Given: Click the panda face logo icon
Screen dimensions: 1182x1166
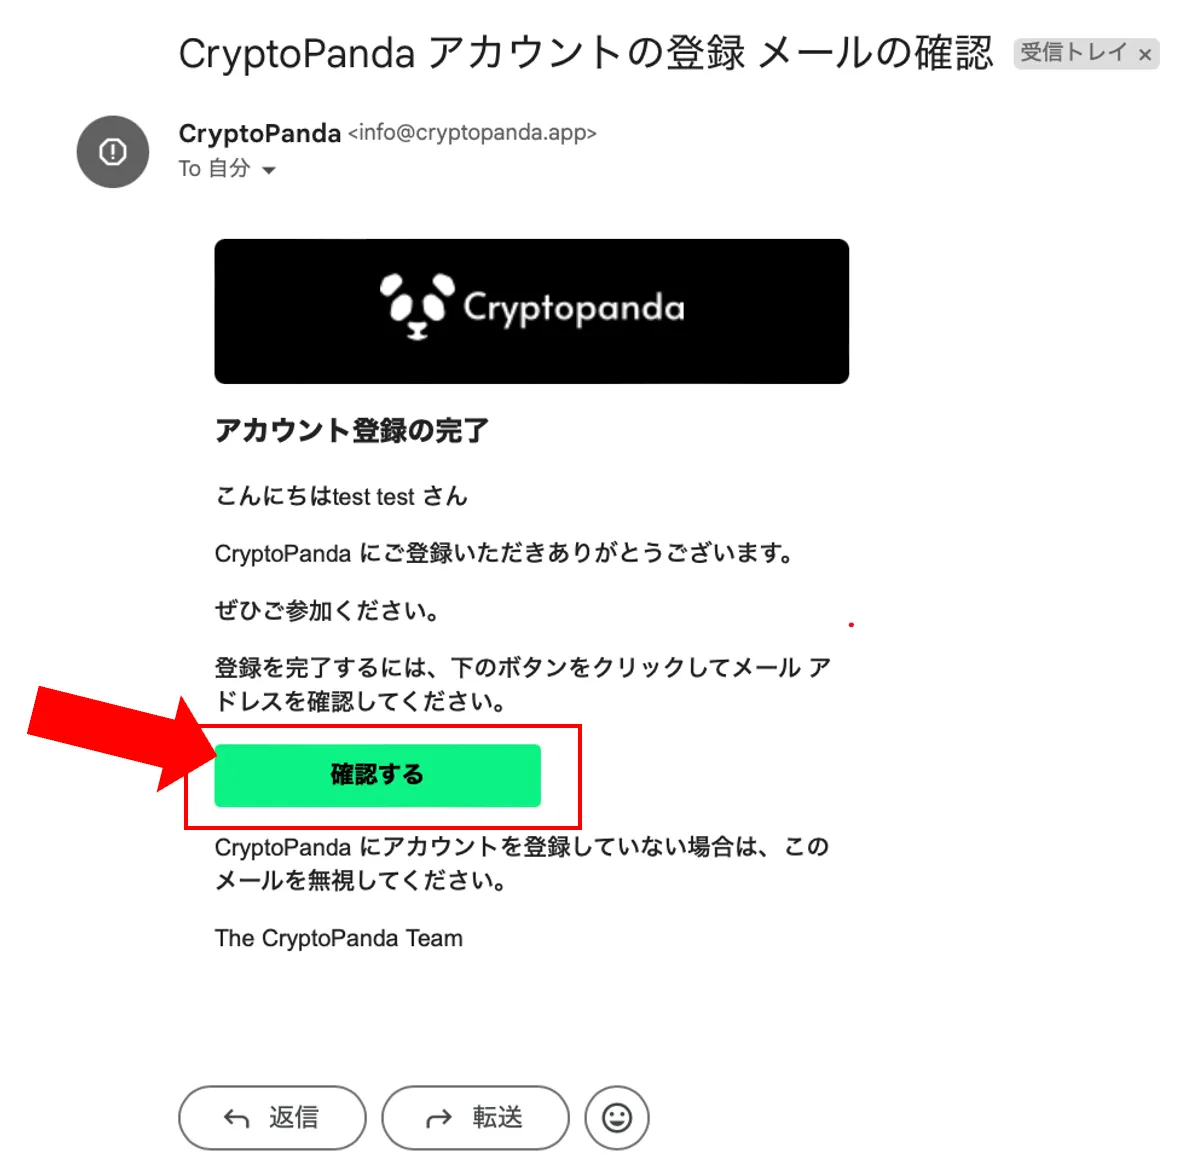Looking at the screenshot, I should (417, 306).
